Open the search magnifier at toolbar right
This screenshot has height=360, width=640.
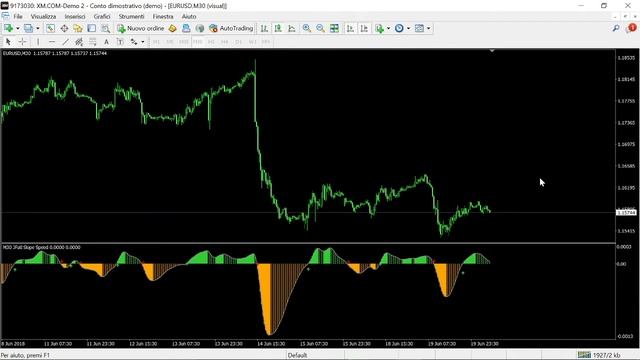[616, 28]
